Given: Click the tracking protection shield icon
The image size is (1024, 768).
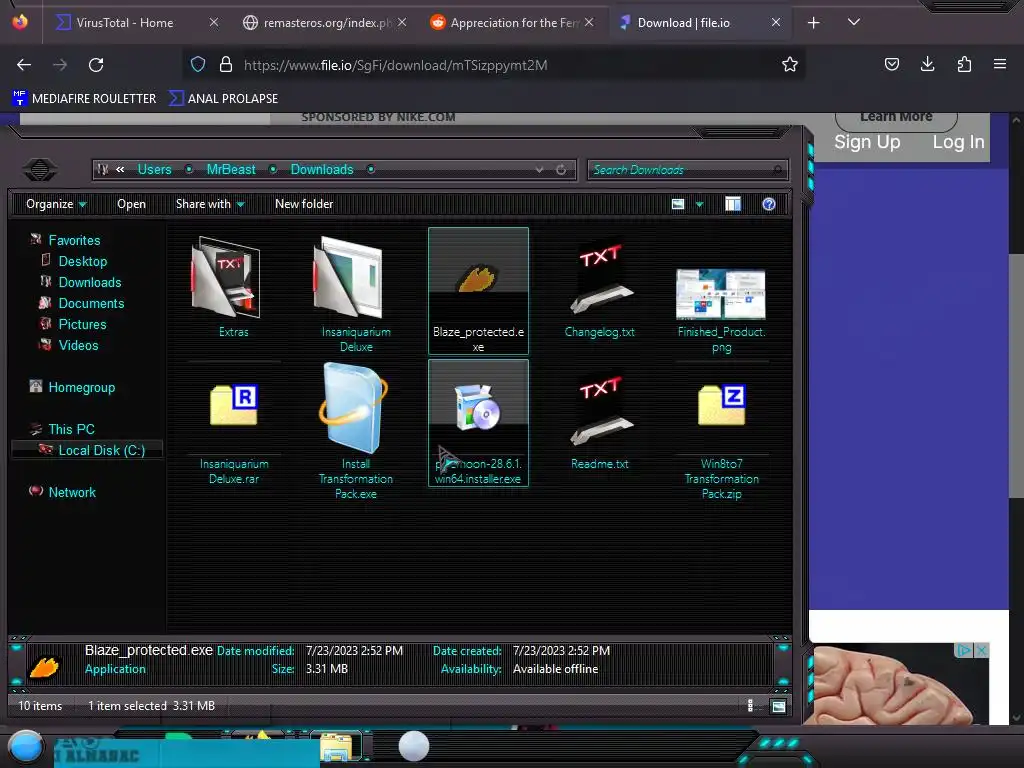Looking at the screenshot, I should tap(198, 65).
